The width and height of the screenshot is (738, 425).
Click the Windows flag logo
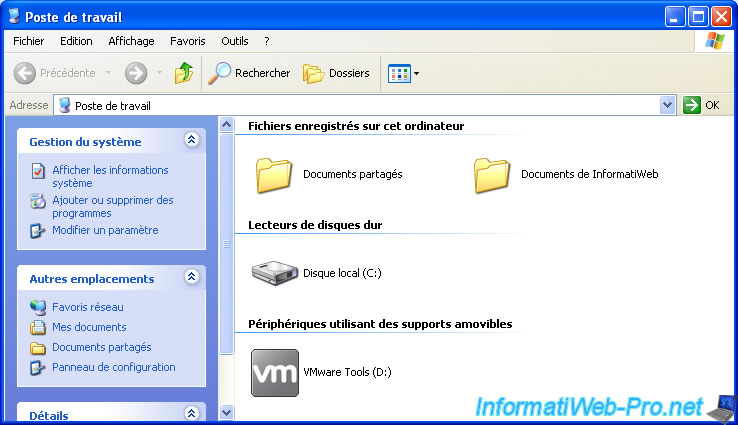(715, 41)
